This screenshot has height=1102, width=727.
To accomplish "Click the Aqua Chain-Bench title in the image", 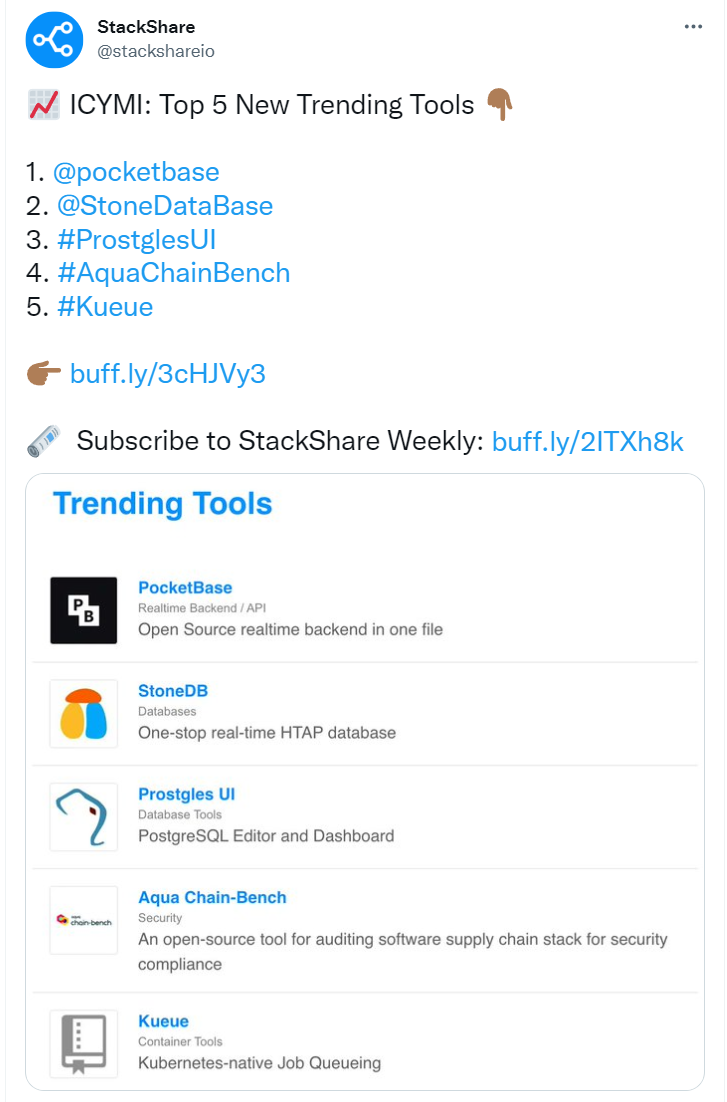I will tap(212, 897).
